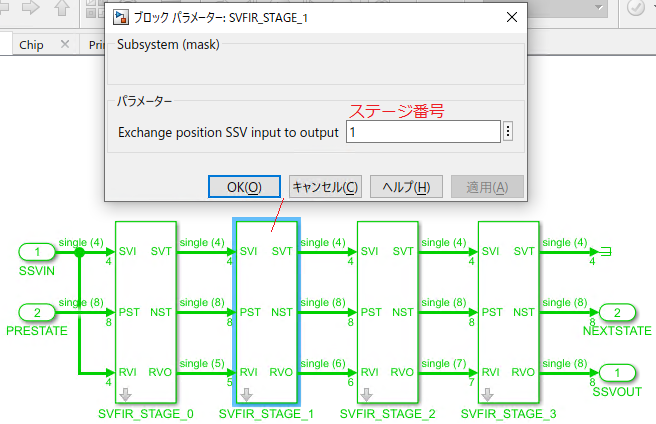Click the Simulink block icon in dialog title
The height and width of the screenshot is (424, 656).
point(121,18)
